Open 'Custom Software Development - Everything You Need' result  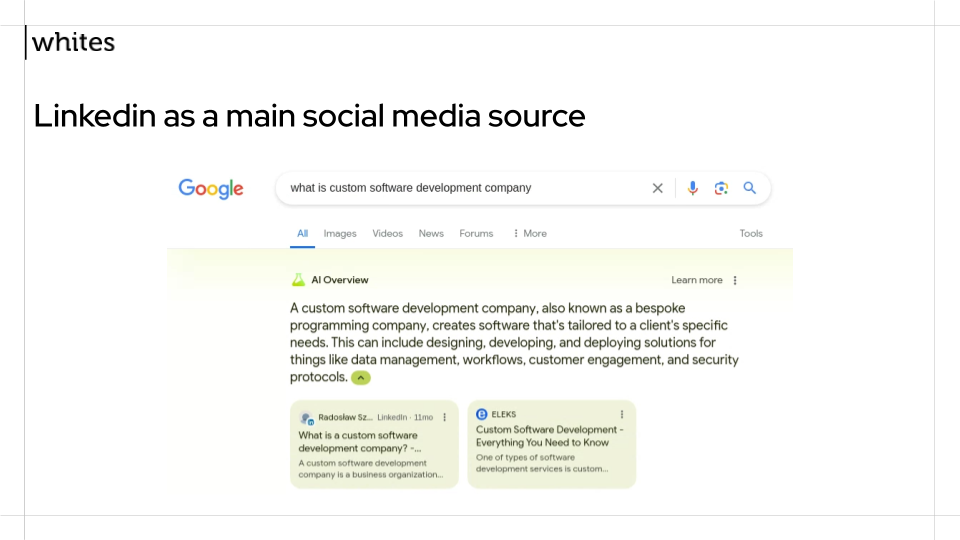pos(549,436)
